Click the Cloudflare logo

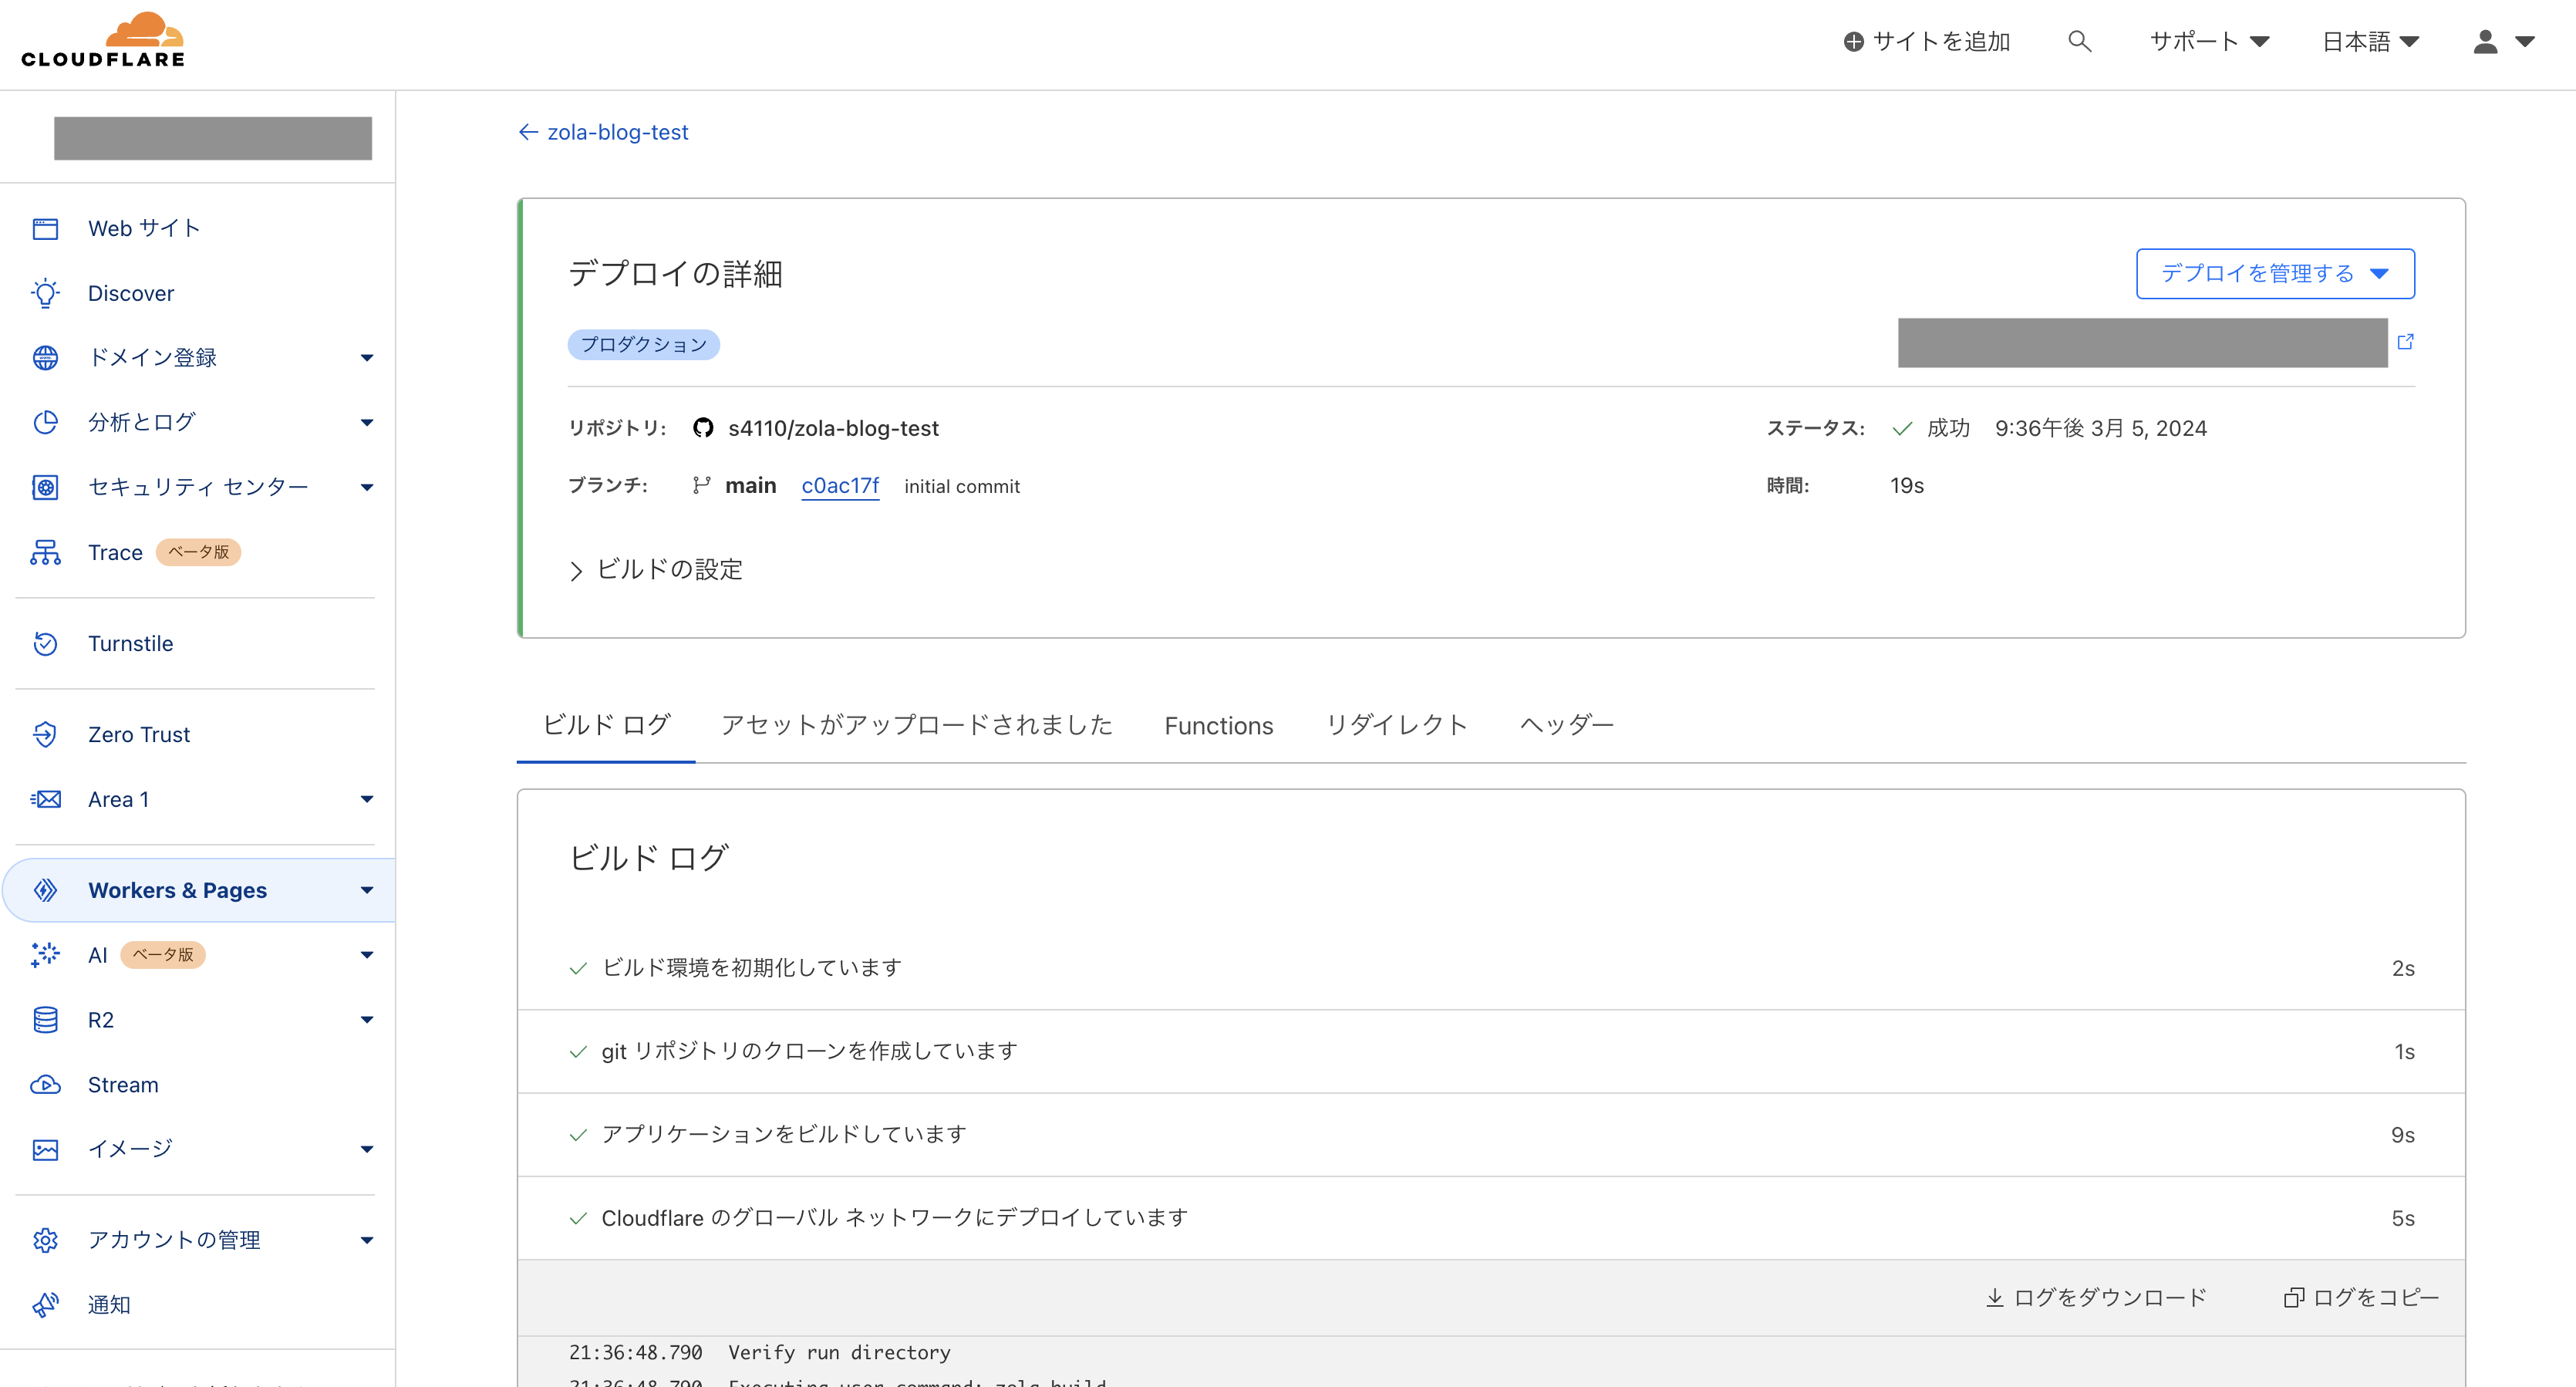104,42
